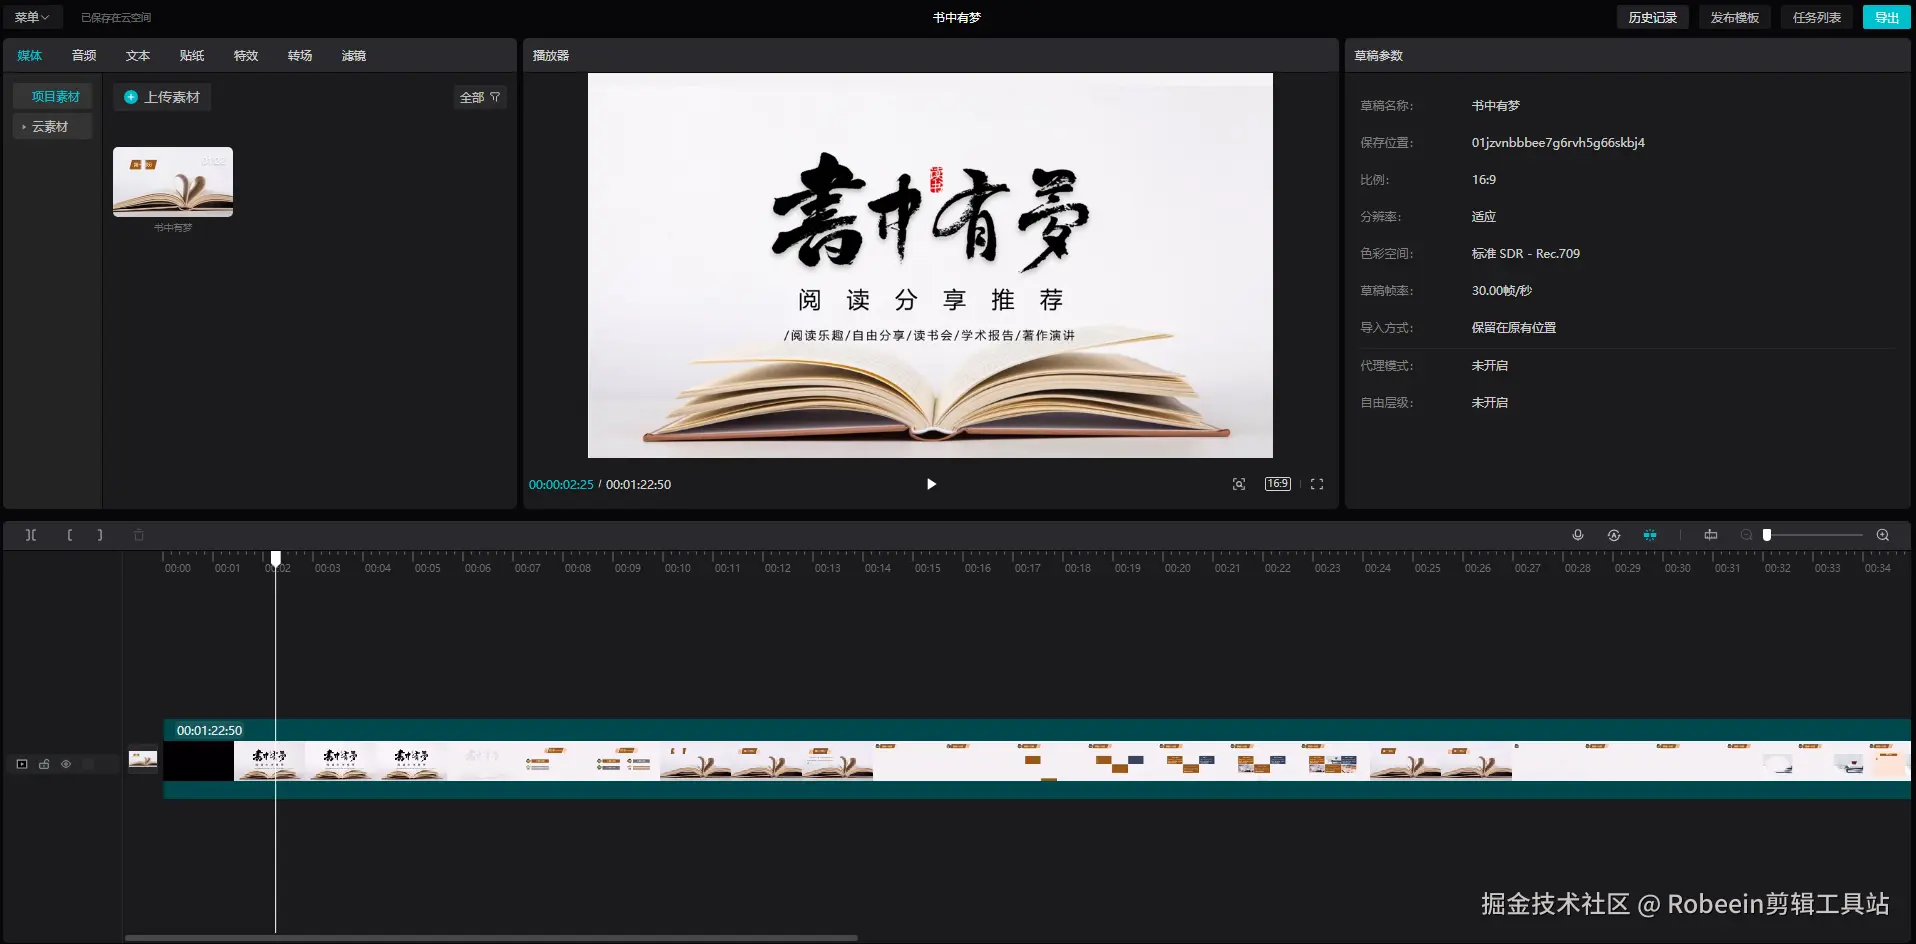
Task: Select the 书中有梦 media thumbnail
Action: 173,182
